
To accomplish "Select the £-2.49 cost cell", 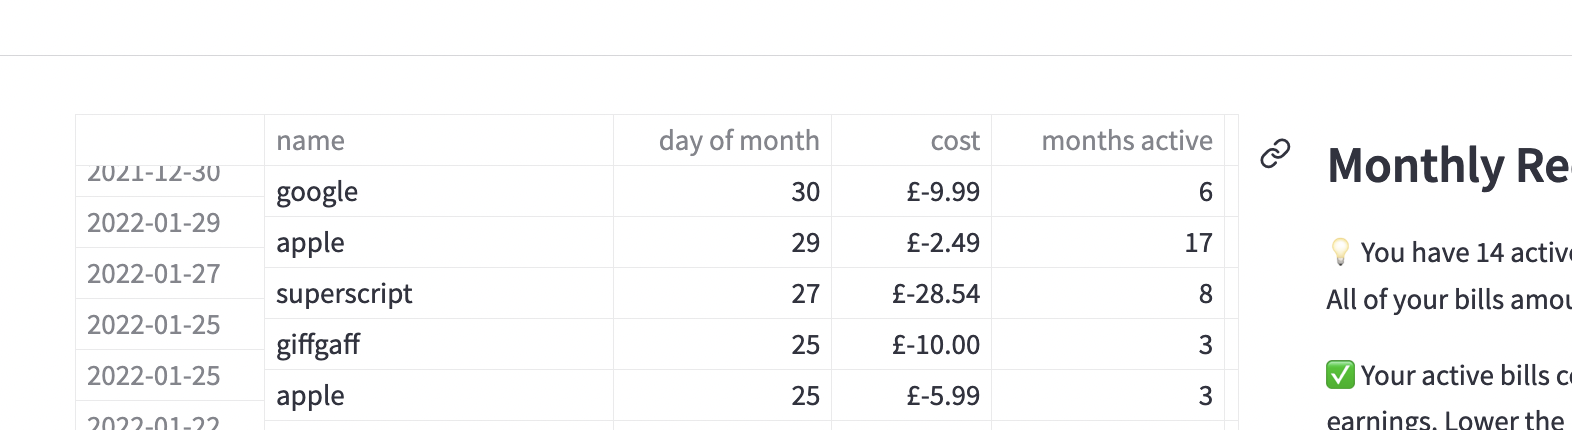I will coord(911,242).
